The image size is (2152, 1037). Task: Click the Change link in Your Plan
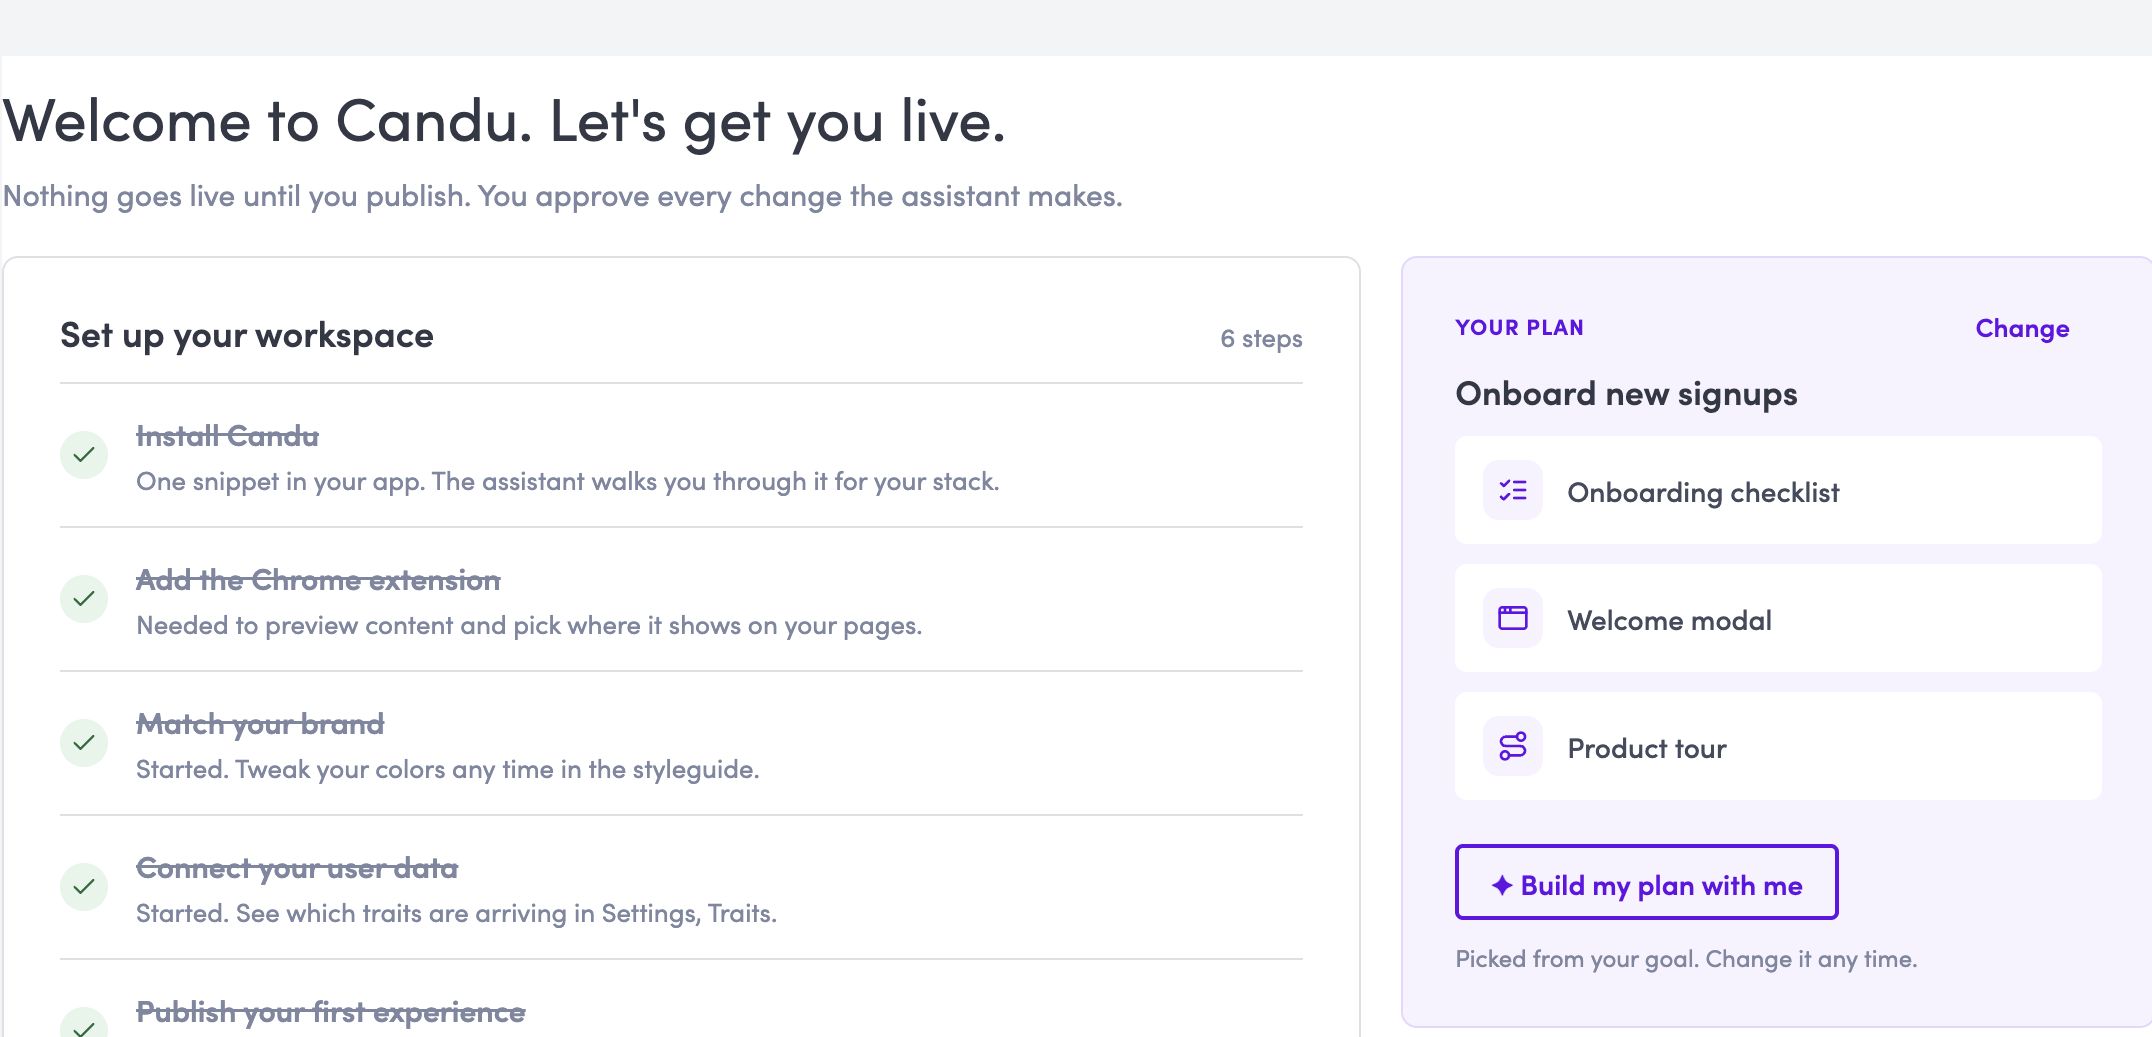(x=2022, y=329)
